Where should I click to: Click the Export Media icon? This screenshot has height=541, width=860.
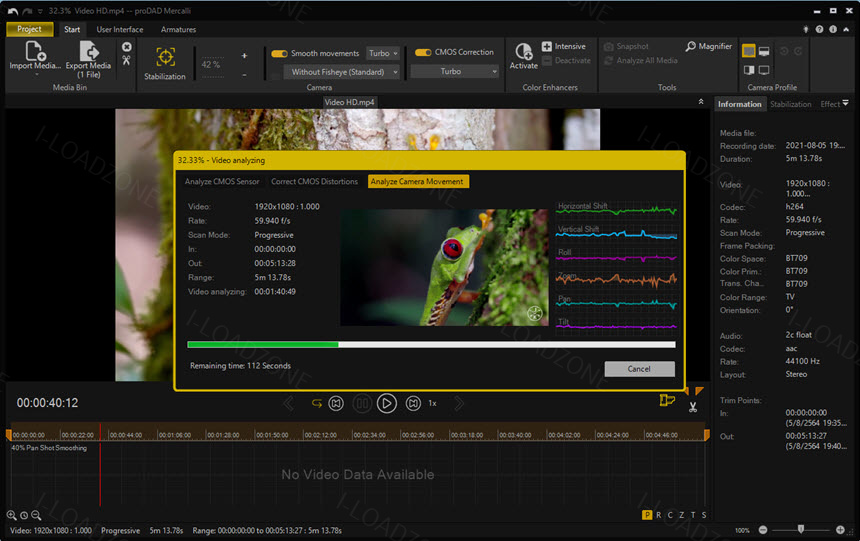click(89, 51)
